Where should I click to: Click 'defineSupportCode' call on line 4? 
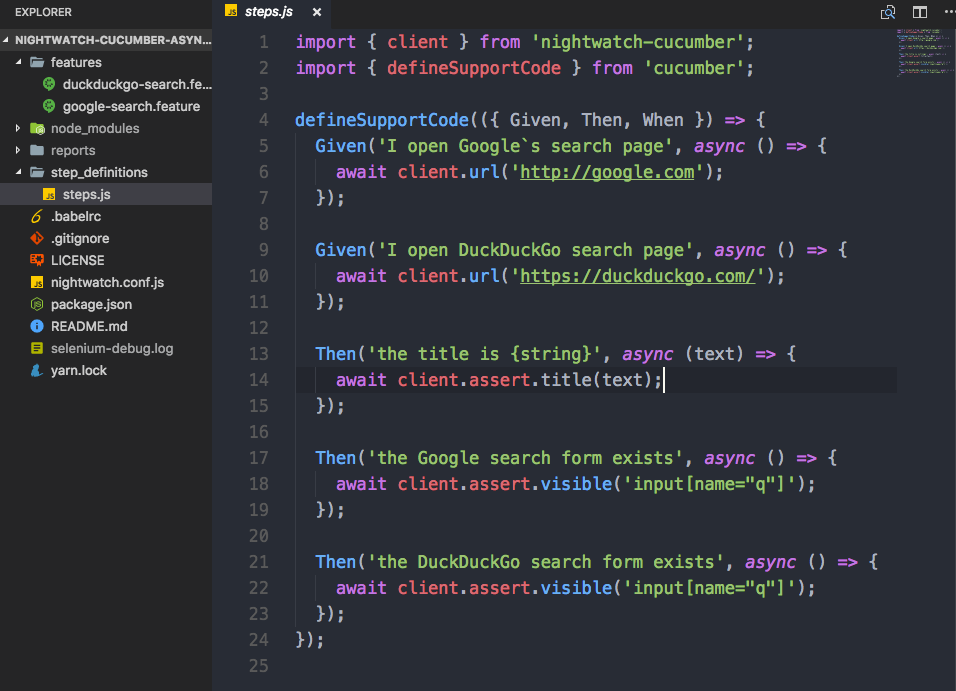tap(382, 120)
